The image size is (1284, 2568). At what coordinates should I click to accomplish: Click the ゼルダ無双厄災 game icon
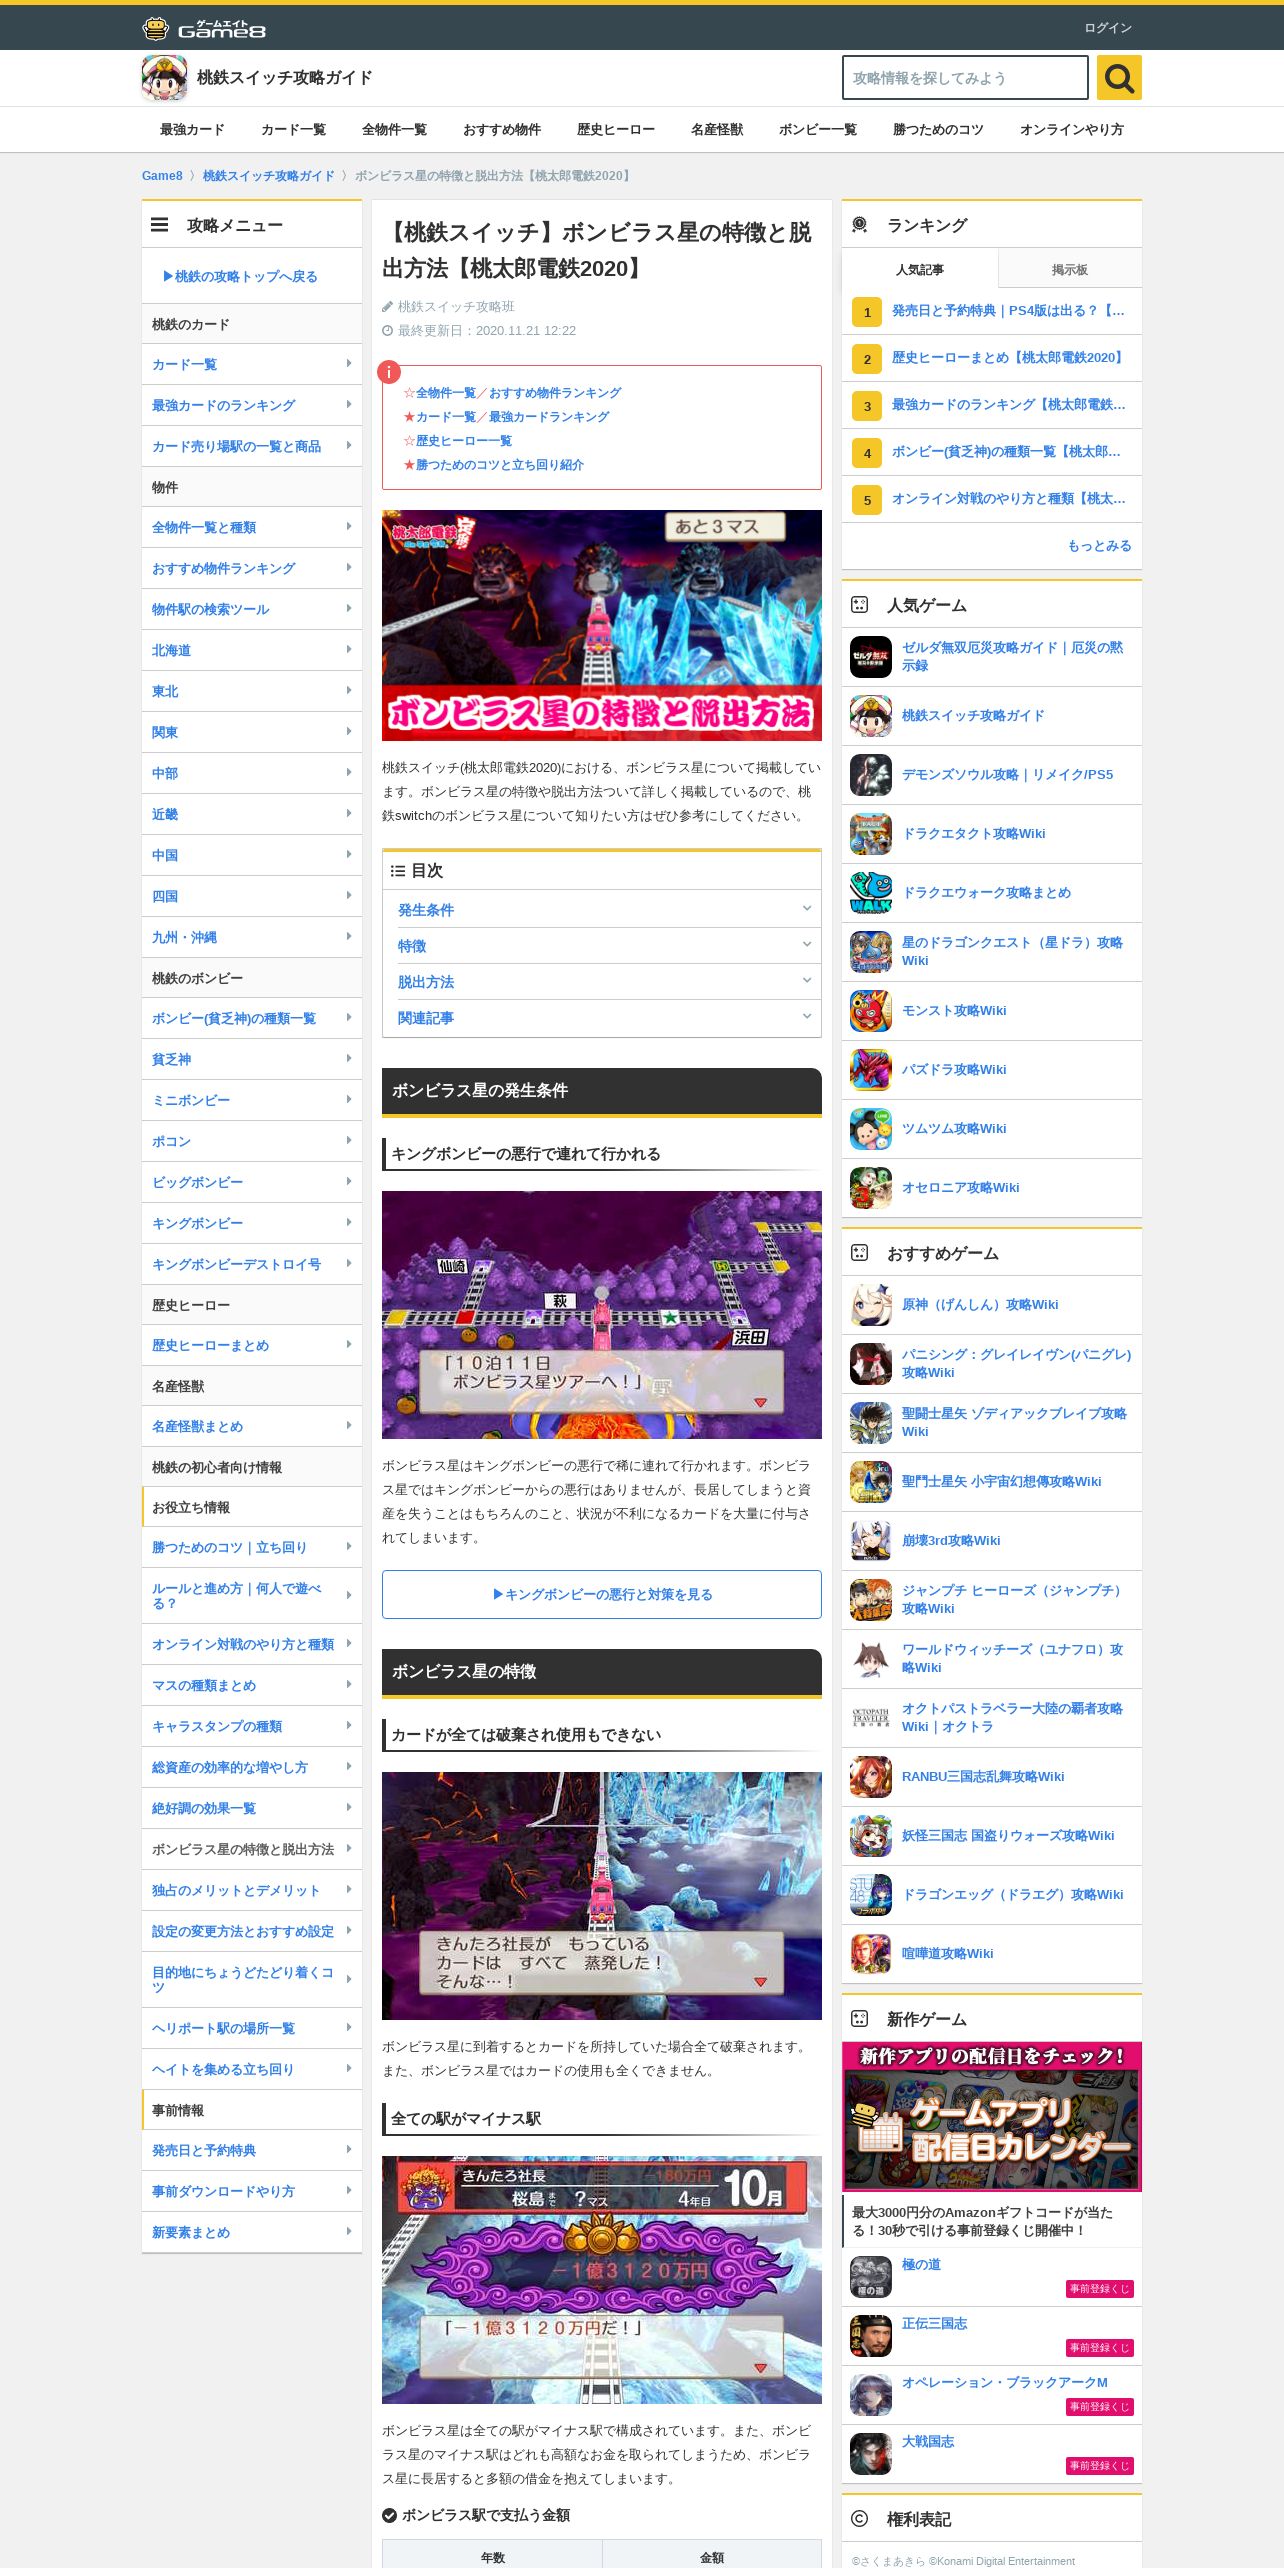point(871,657)
